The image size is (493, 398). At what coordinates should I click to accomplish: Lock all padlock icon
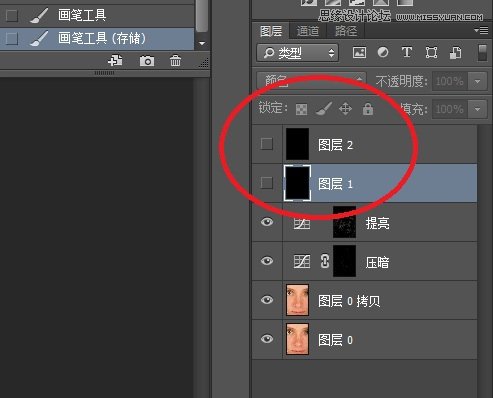coord(368,109)
